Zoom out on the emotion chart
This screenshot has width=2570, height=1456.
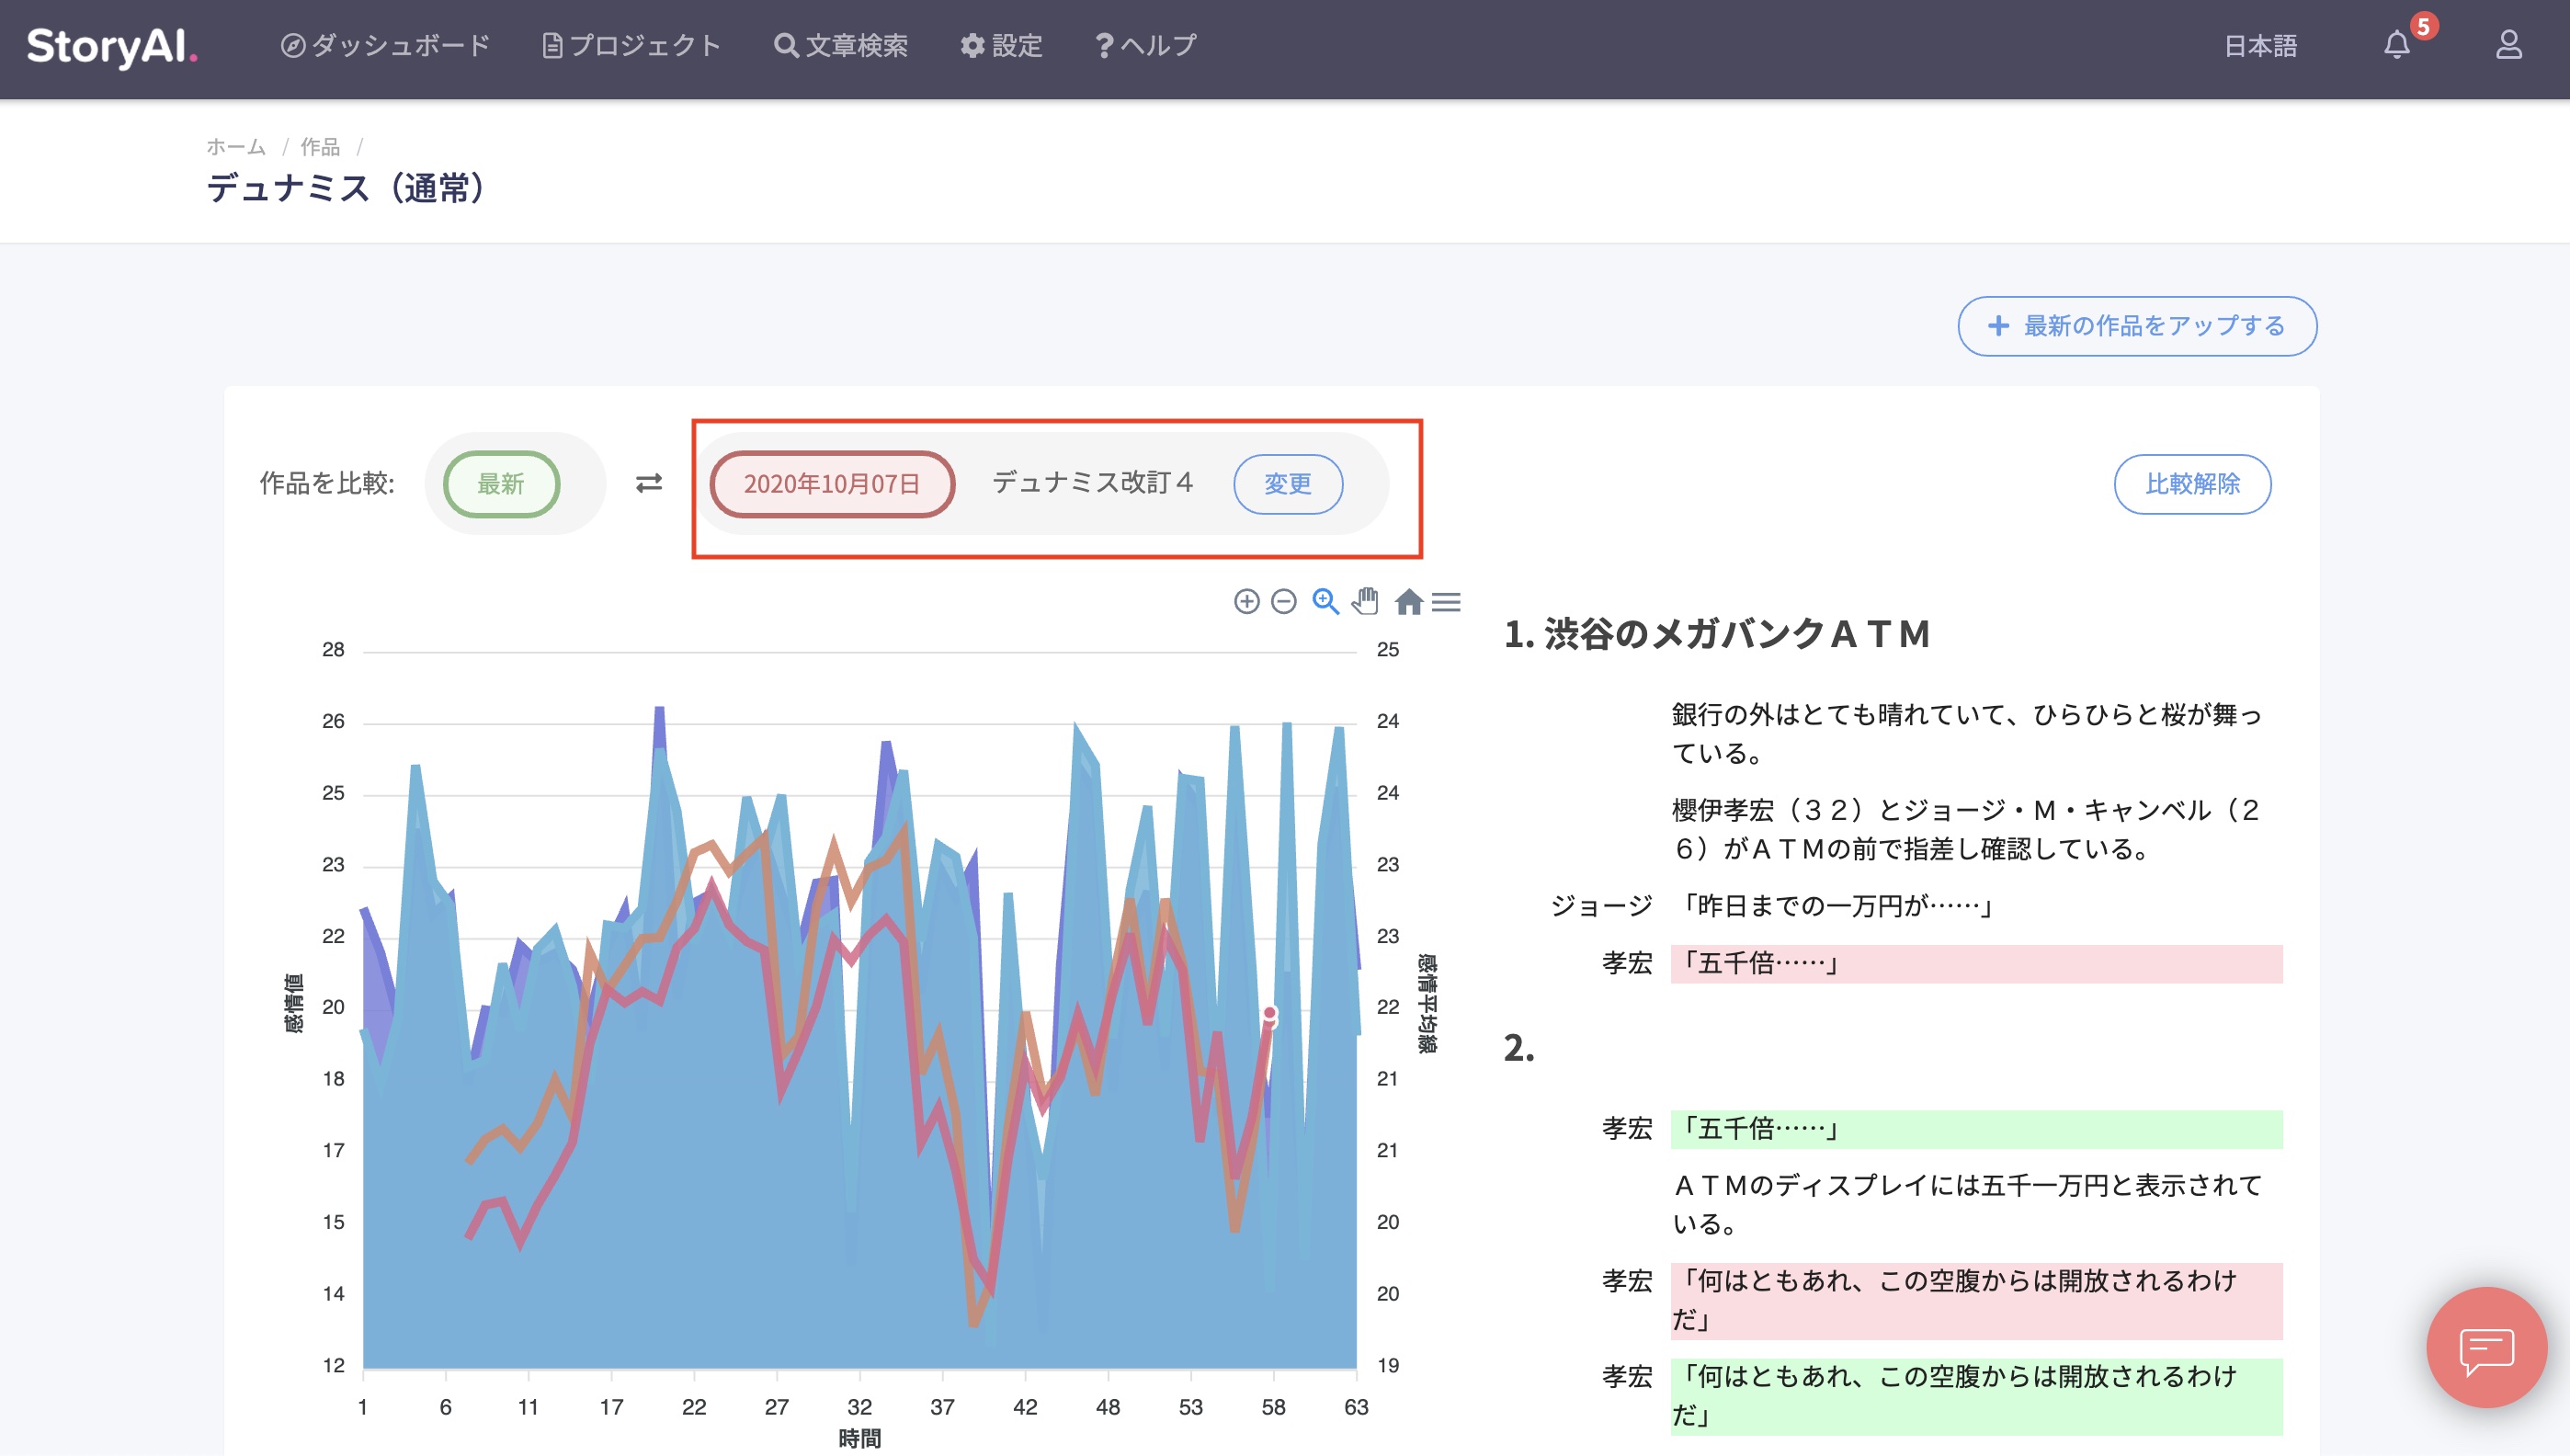click(1283, 603)
